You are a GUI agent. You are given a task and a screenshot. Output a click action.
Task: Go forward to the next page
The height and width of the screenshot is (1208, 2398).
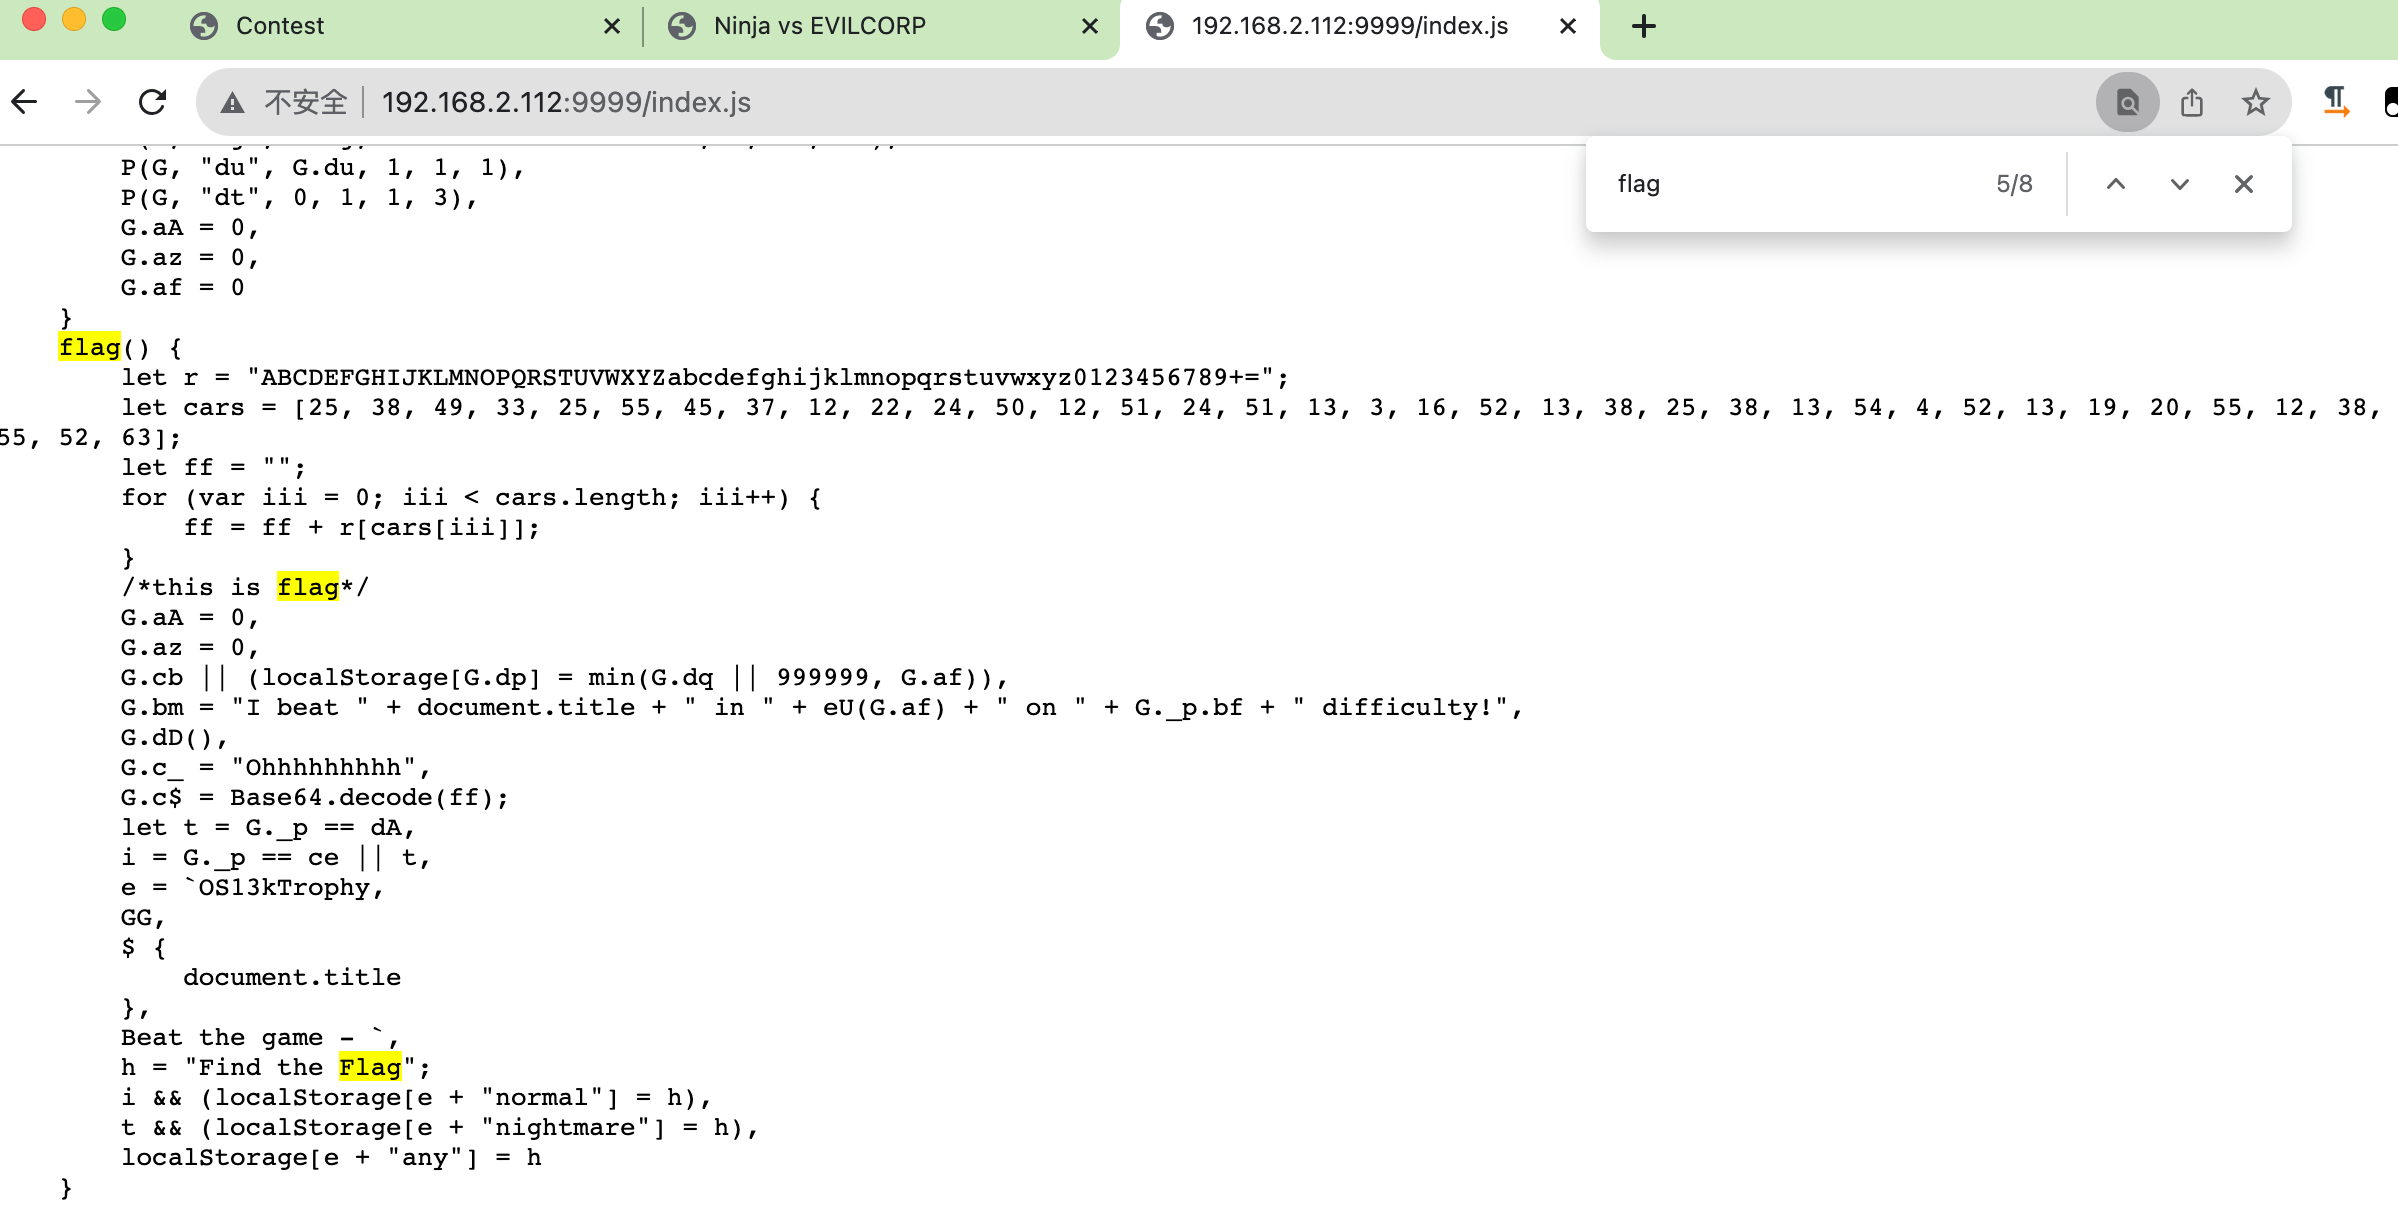click(88, 102)
